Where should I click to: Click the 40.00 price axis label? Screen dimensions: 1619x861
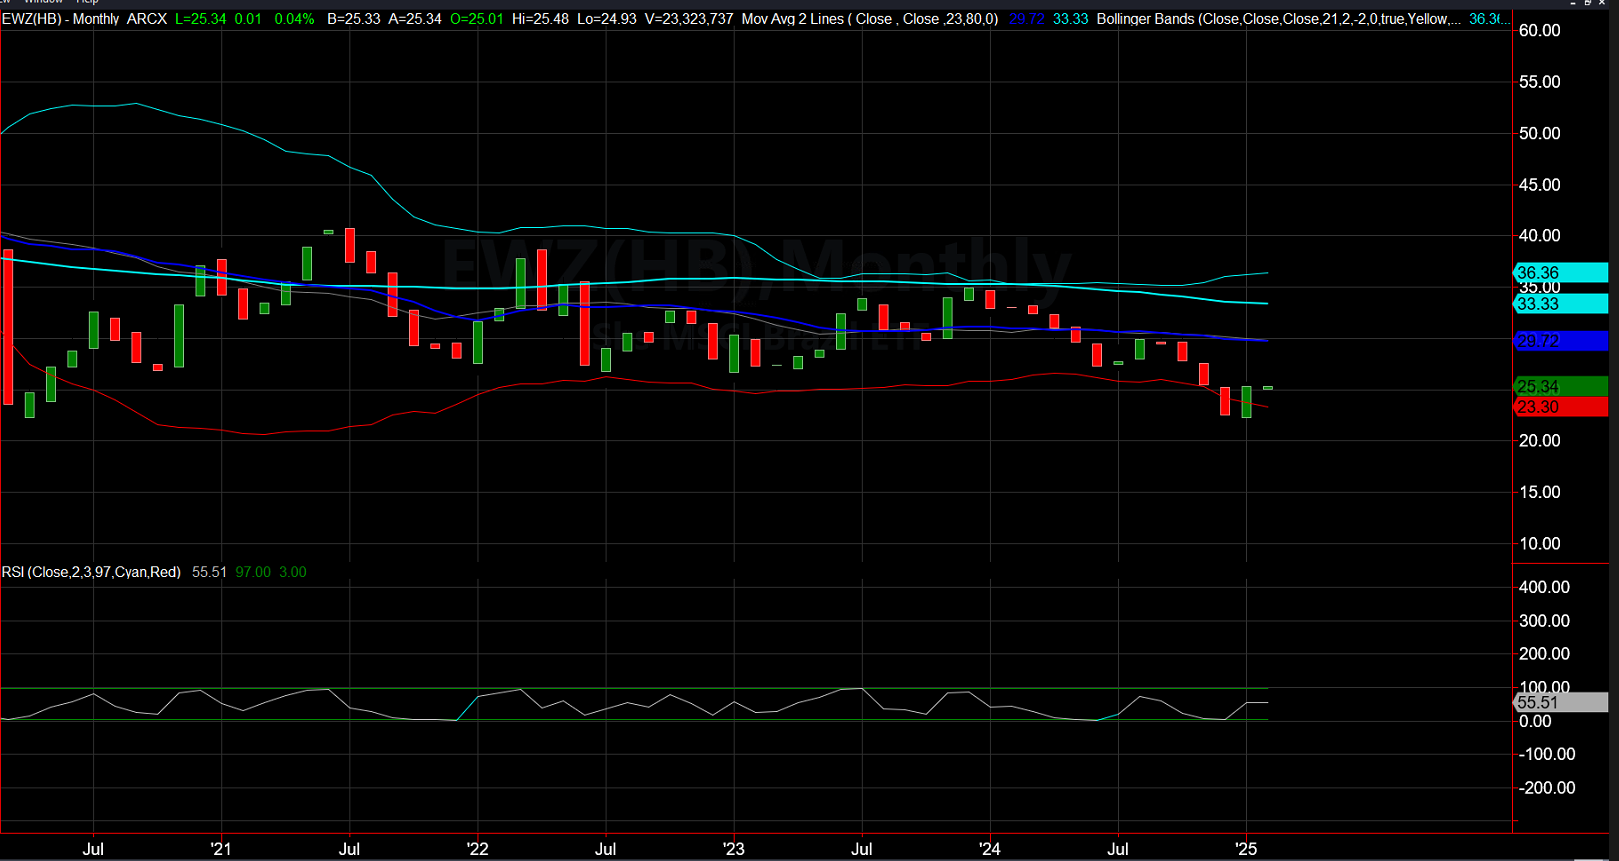click(1539, 235)
